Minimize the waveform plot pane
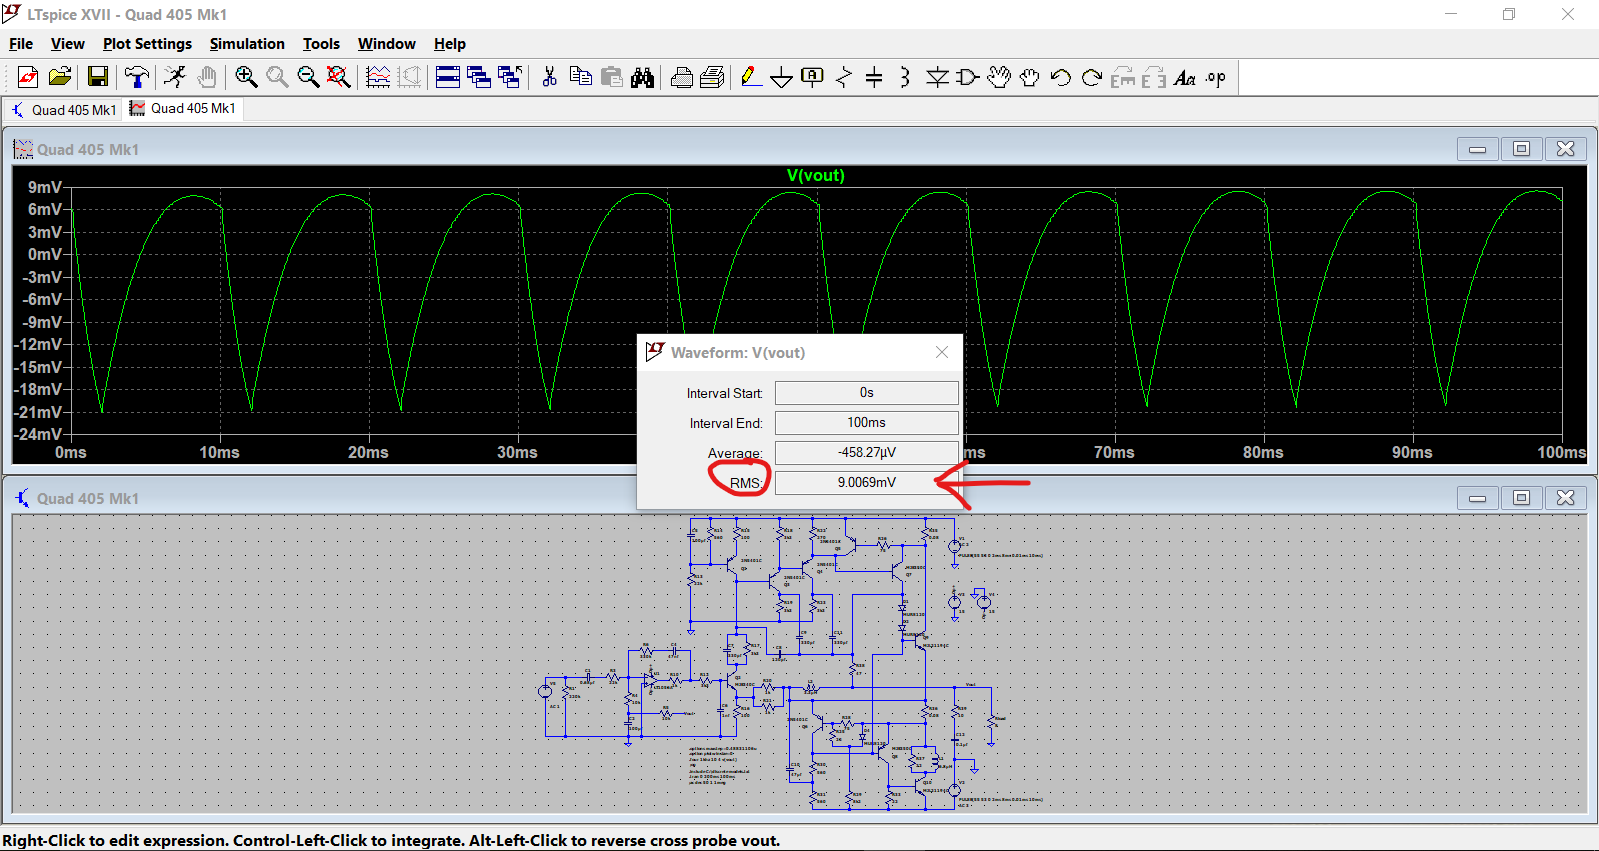 tap(1477, 149)
